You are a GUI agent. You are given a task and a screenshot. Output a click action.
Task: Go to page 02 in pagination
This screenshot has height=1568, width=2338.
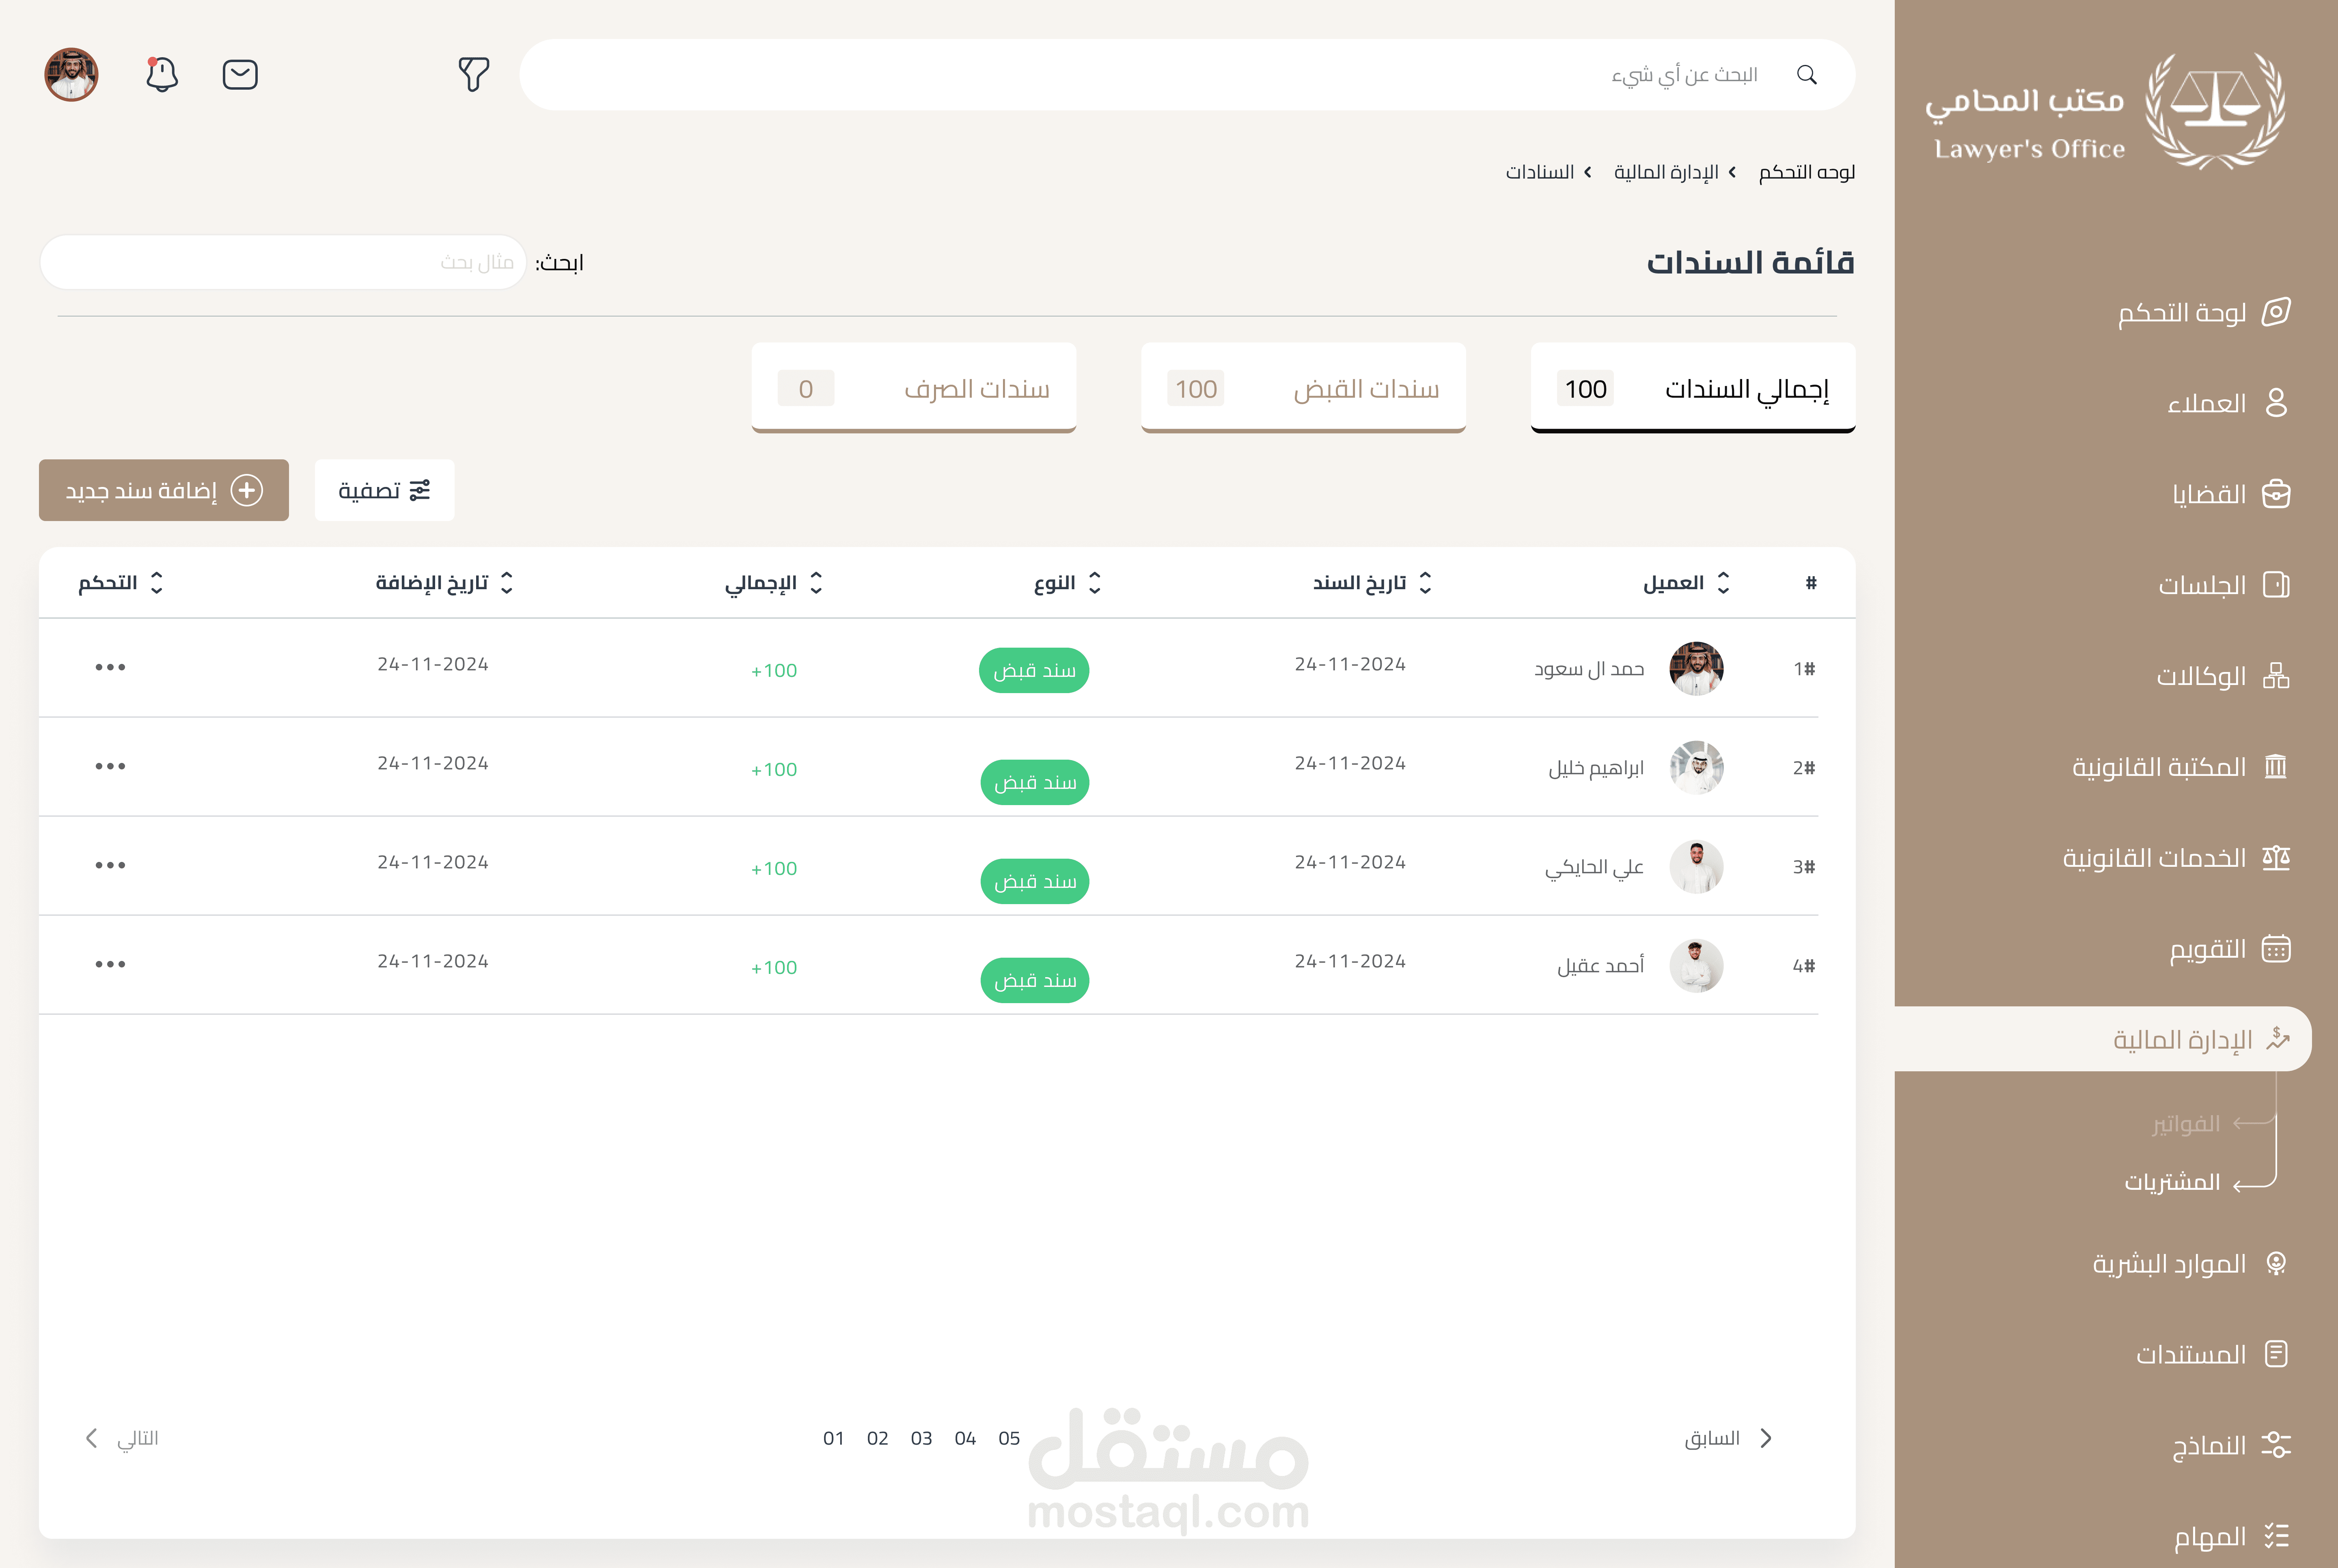click(877, 1438)
